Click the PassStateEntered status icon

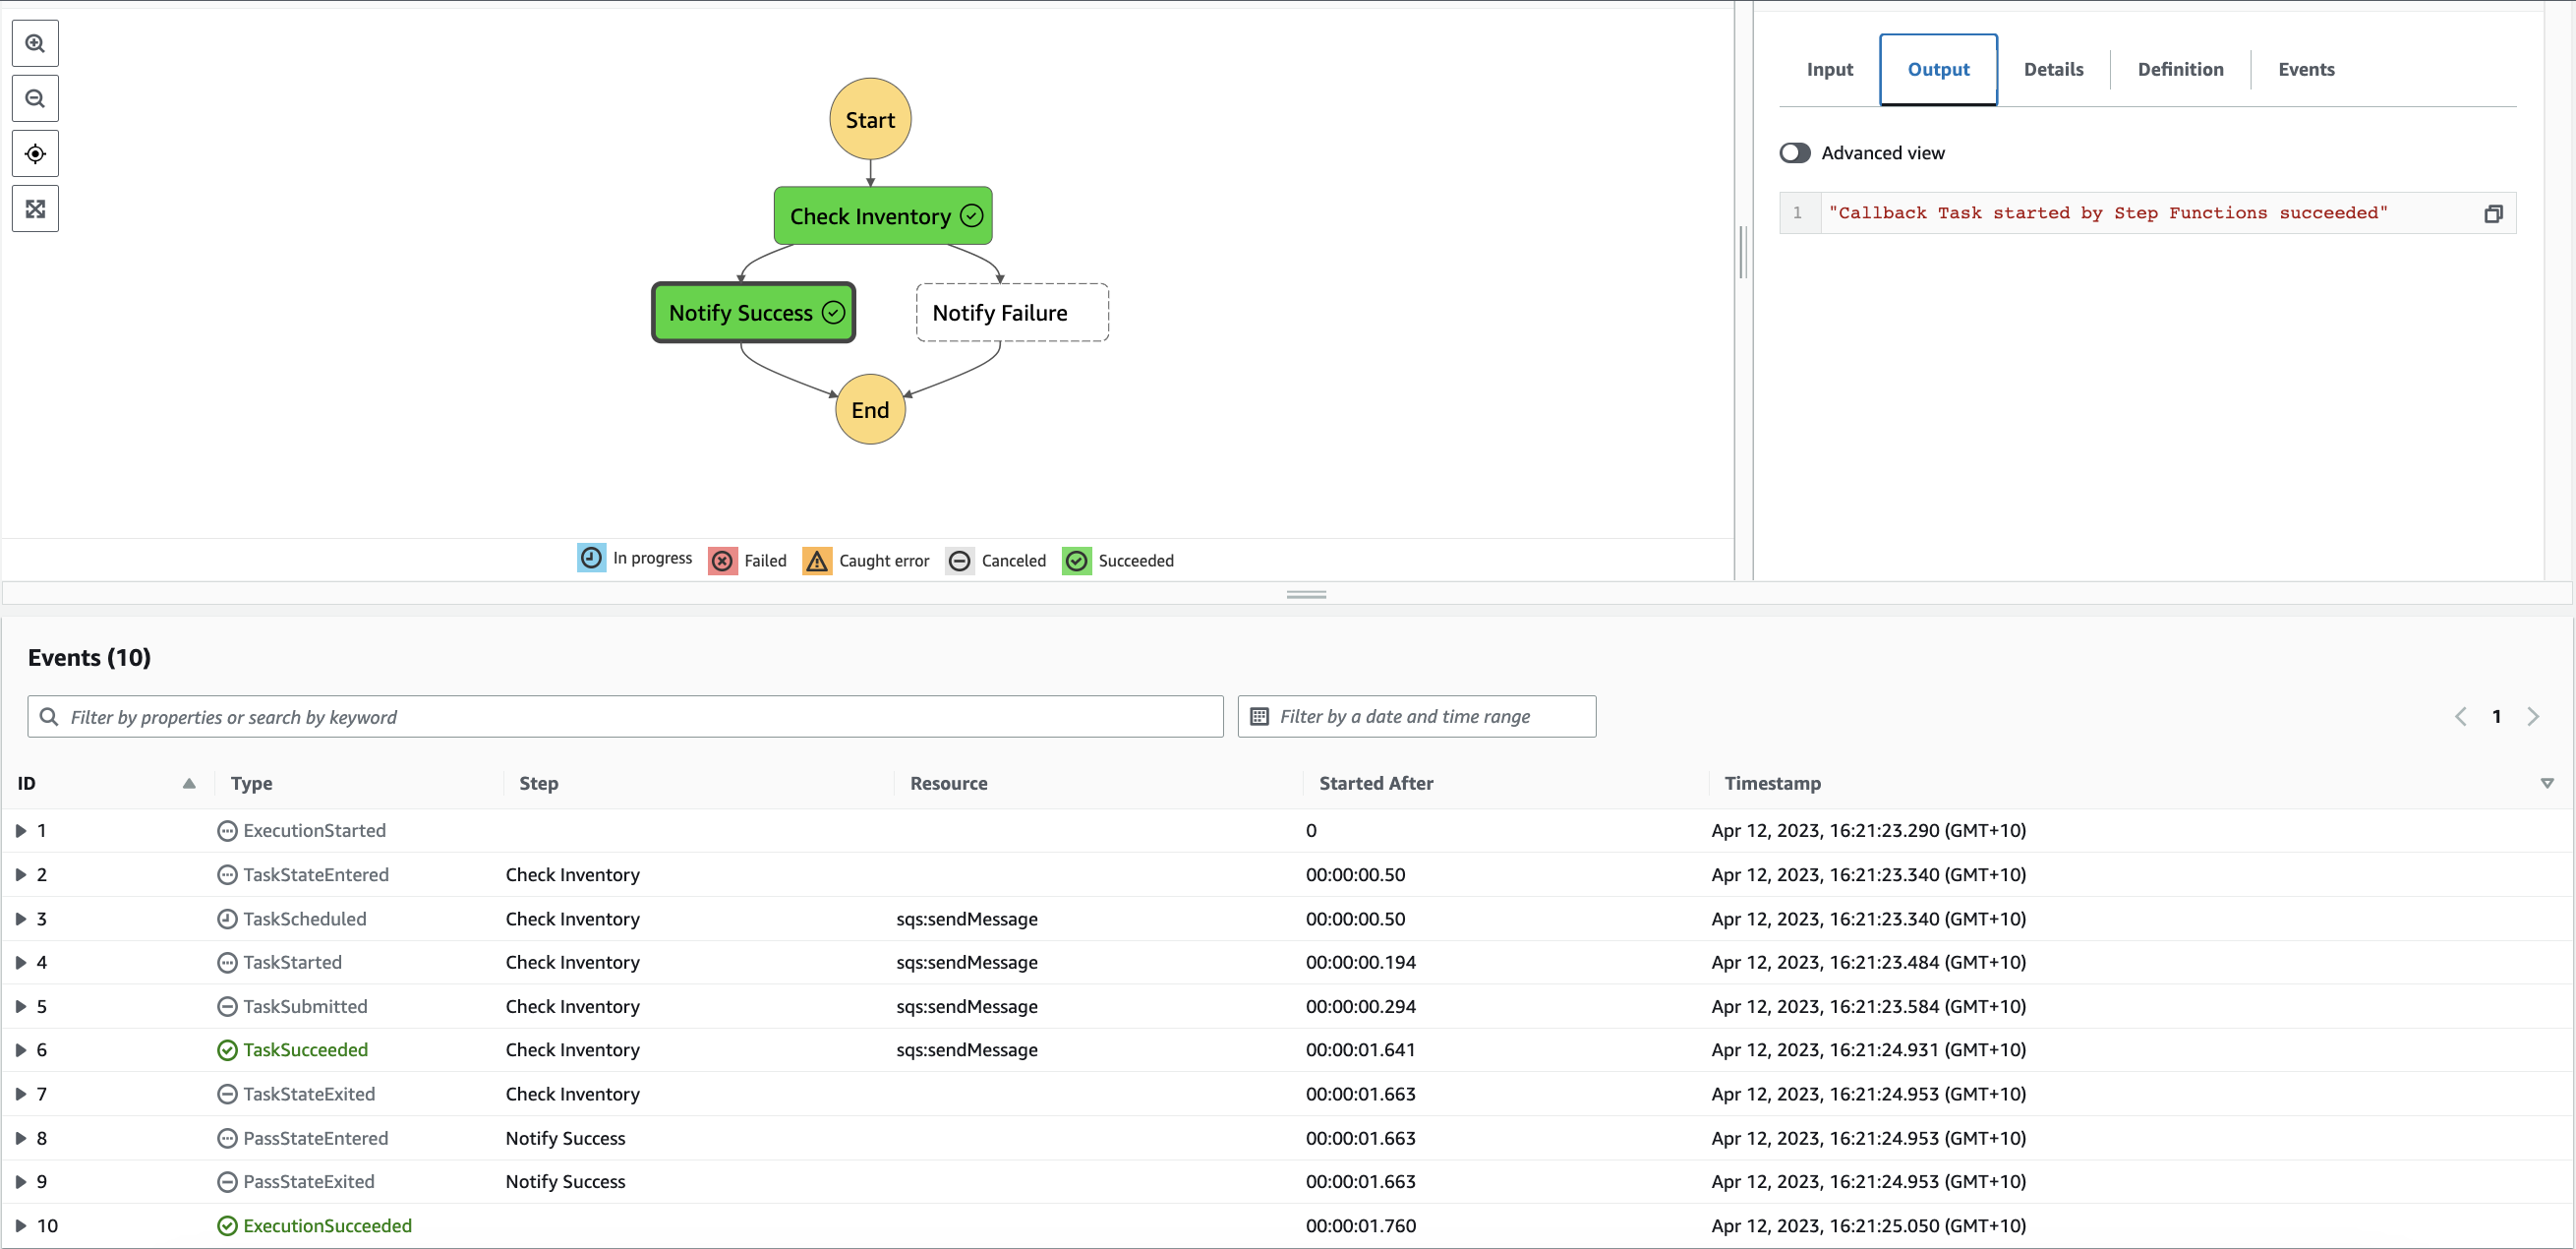coord(227,1139)
